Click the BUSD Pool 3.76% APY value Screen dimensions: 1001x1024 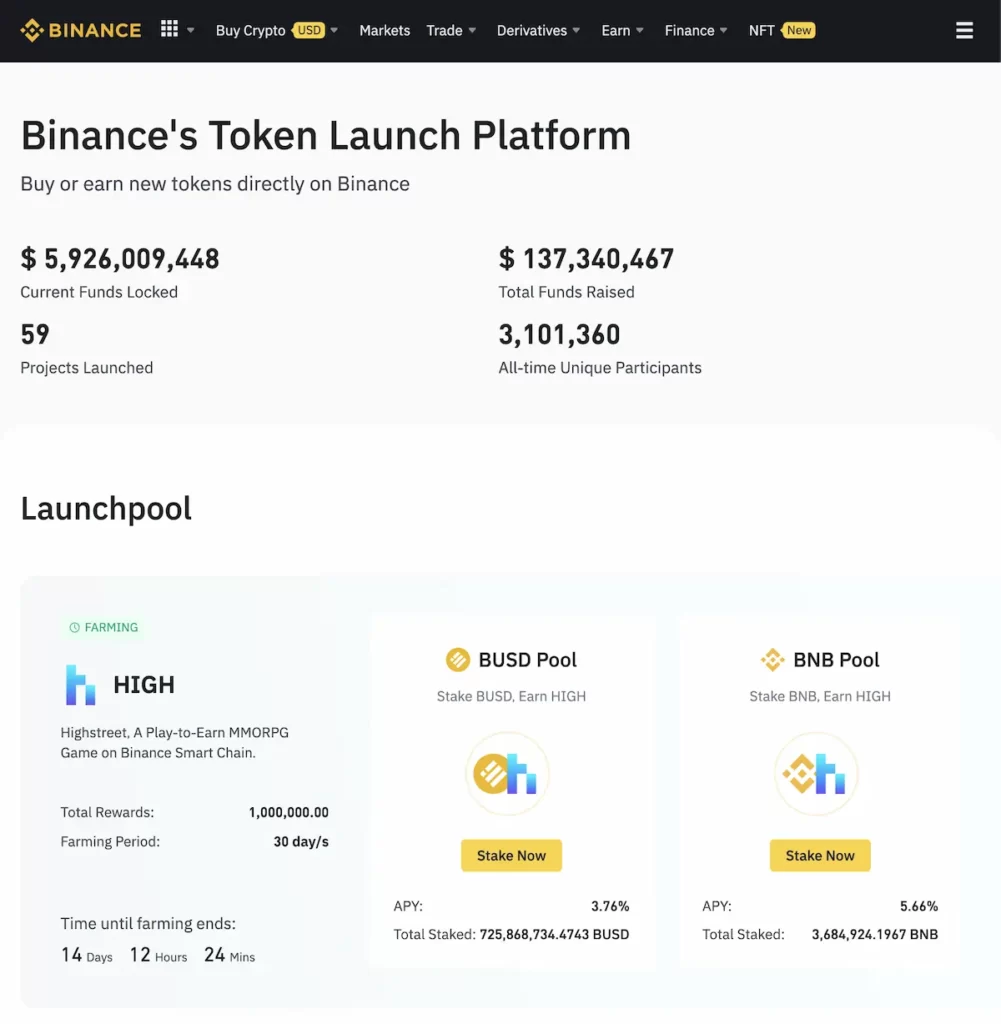[610, 906]
